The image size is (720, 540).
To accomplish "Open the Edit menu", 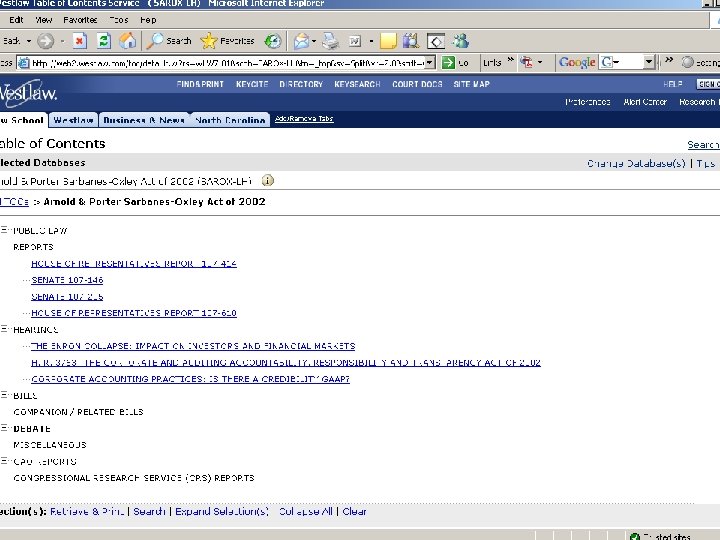I will pyautogui.click(x=16, y=20).
